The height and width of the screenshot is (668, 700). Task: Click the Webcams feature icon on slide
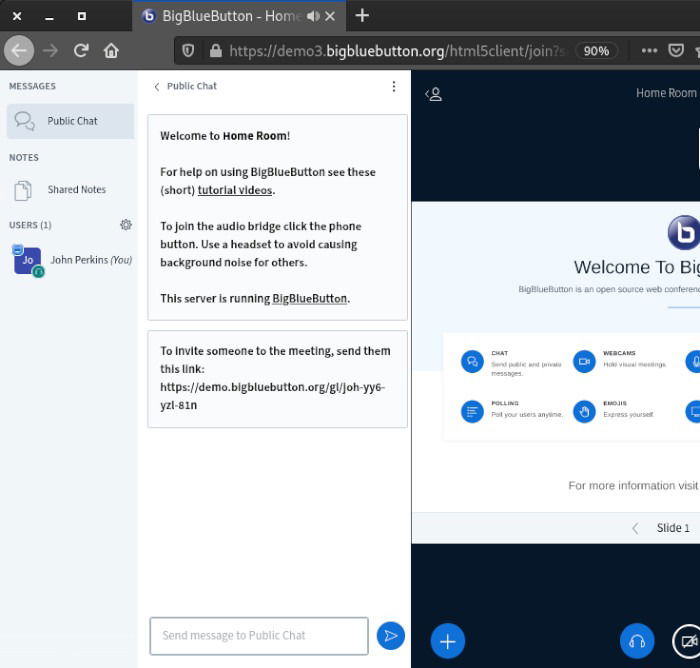(584, 361)
